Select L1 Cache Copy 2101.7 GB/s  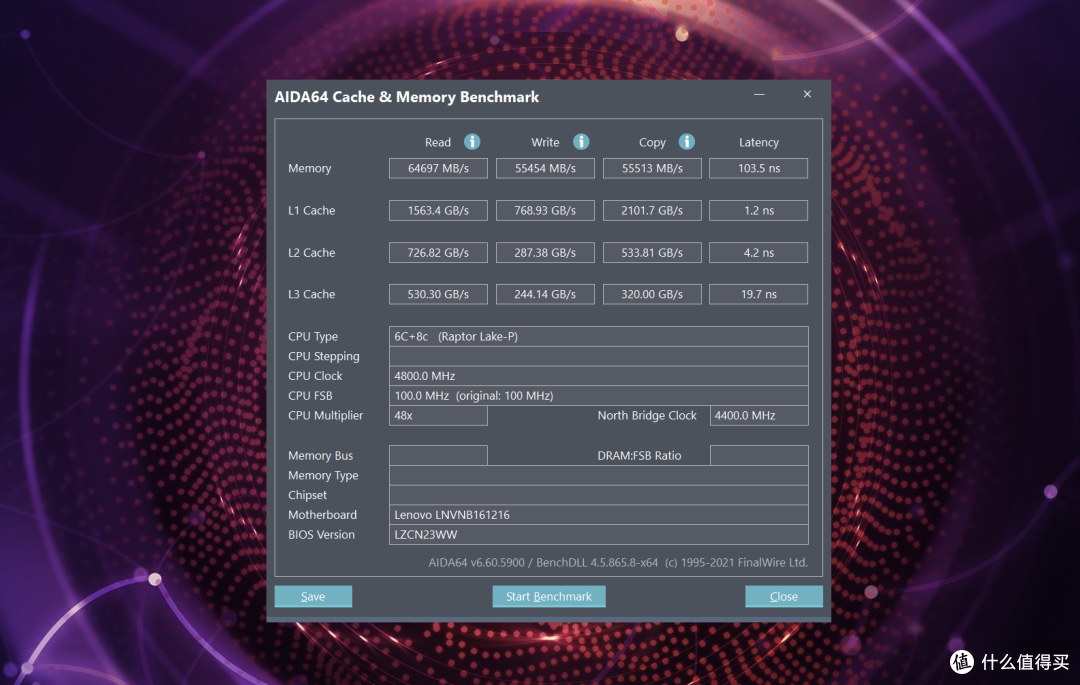[x=652, y=211]
